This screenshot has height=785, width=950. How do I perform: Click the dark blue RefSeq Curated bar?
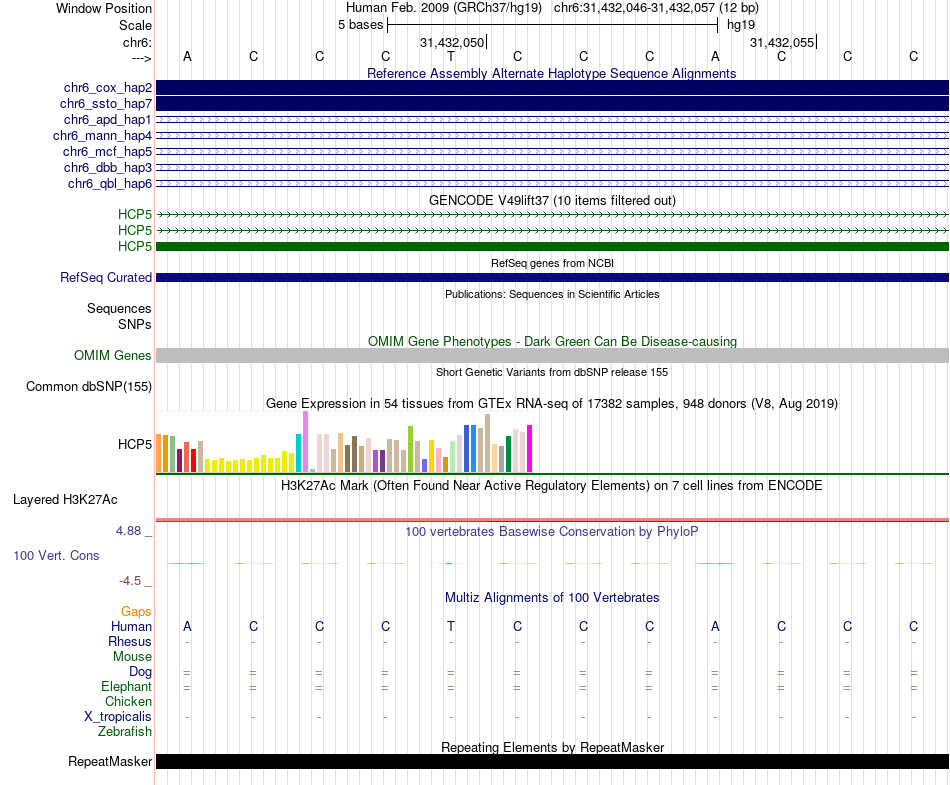[552, 277]
